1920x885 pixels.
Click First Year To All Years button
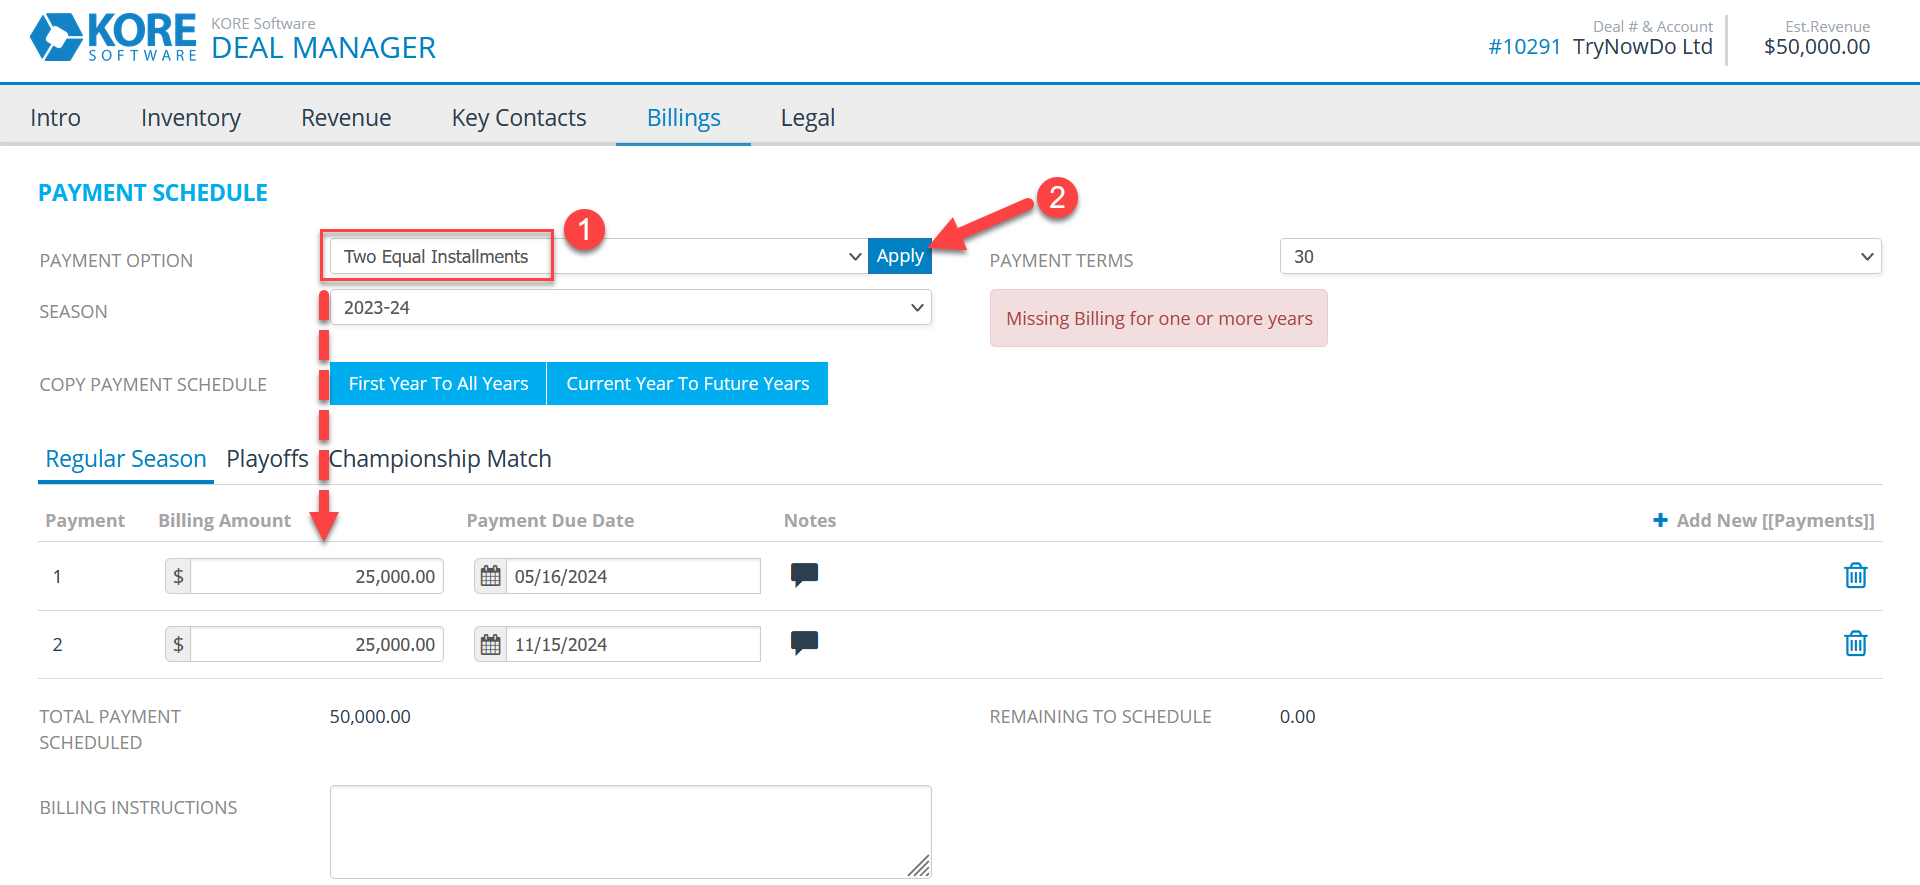438,383
